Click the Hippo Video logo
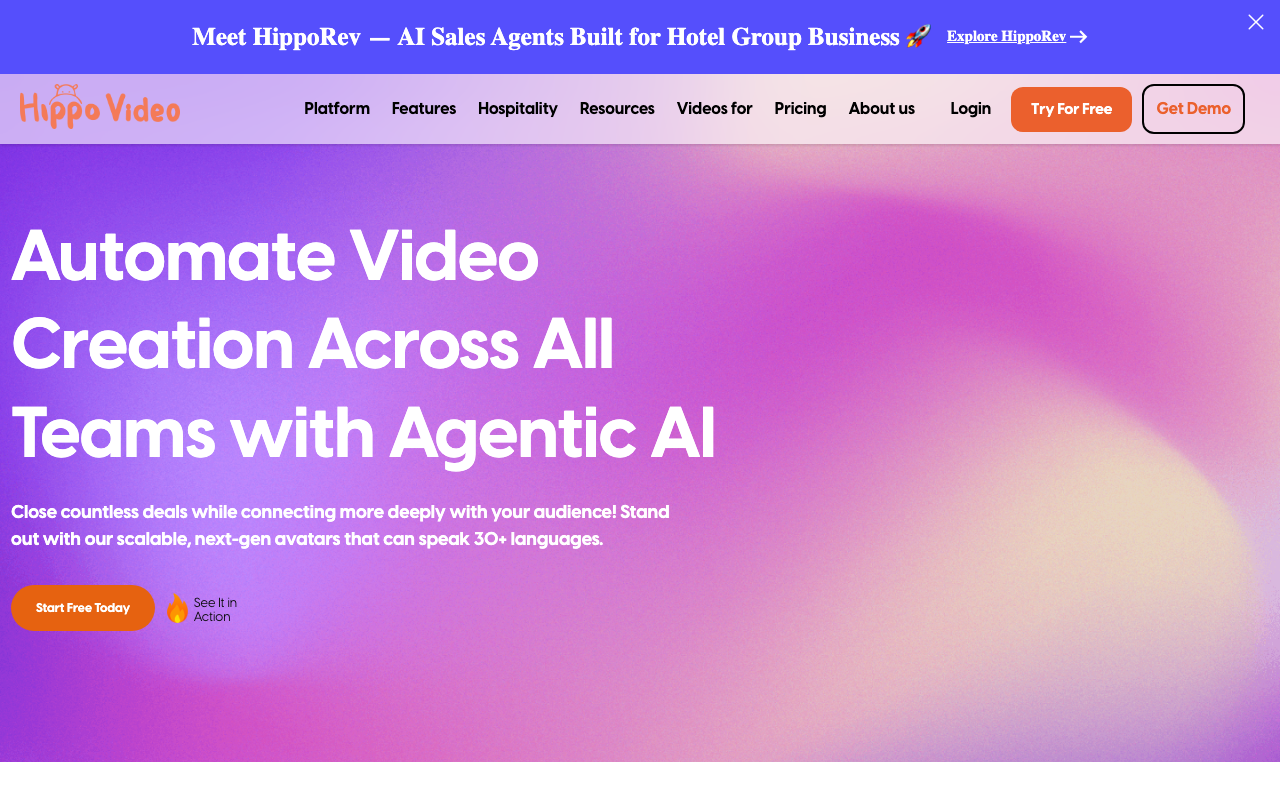This screenshot has width=1280, height=800. point(100,106)
